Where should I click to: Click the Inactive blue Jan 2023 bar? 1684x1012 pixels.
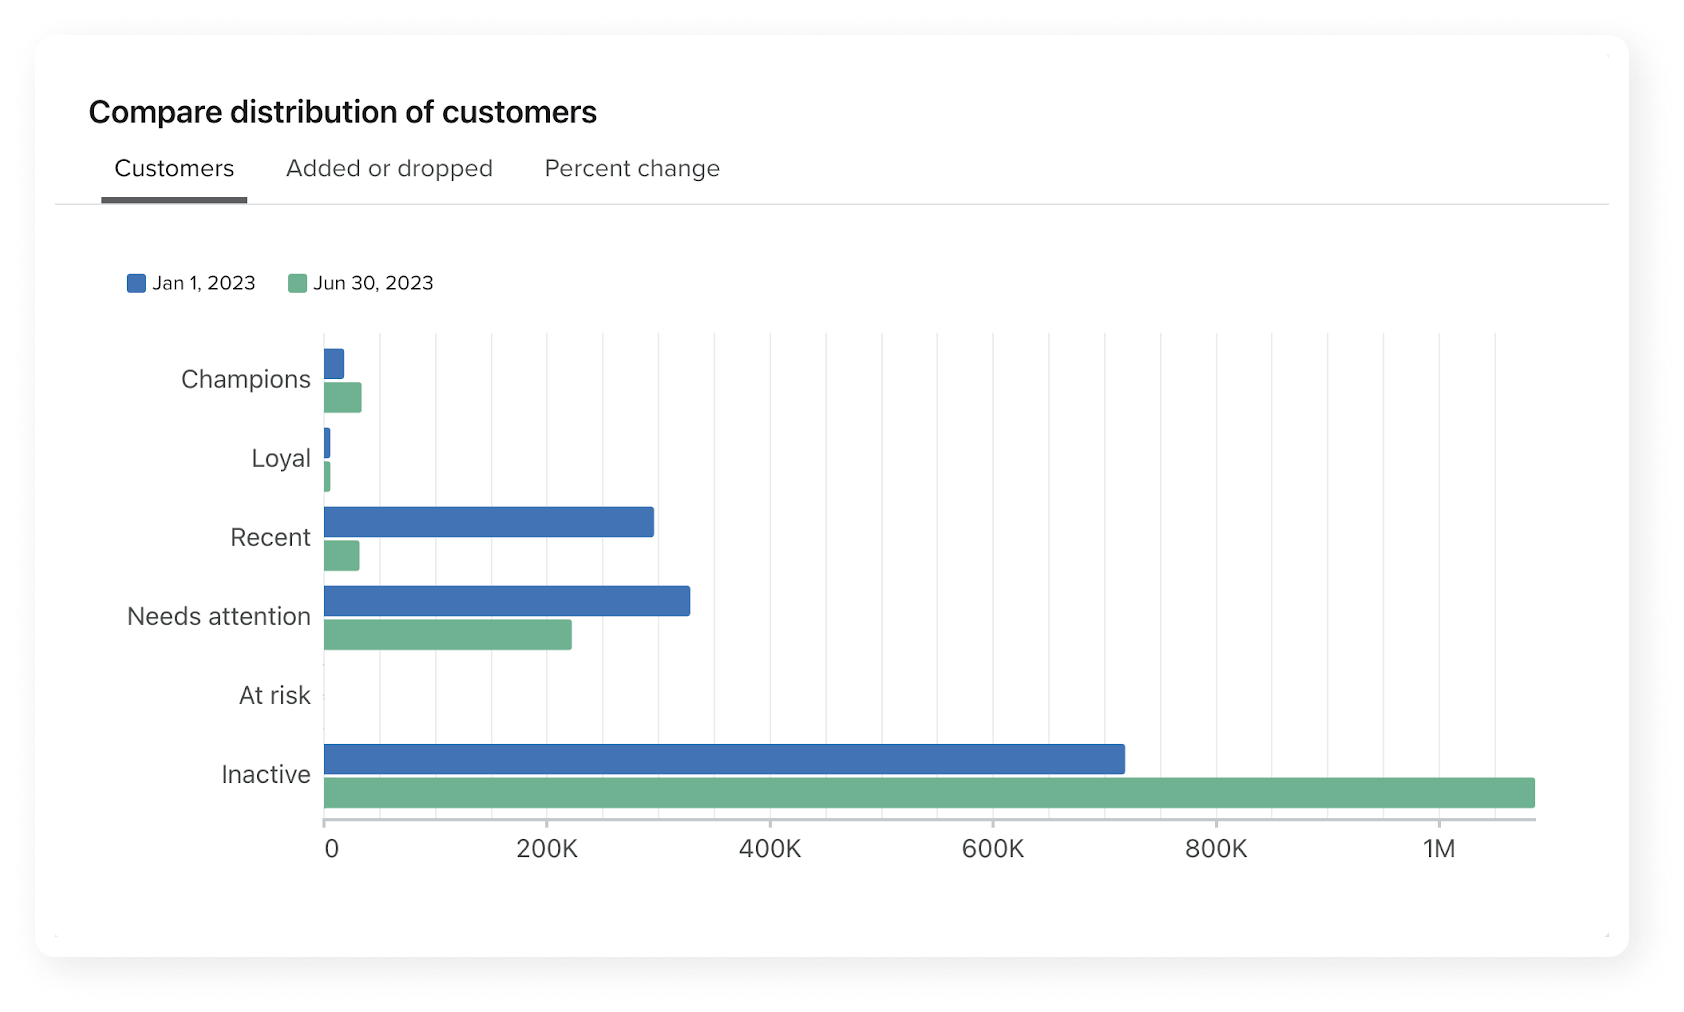(x=724, y=759)
